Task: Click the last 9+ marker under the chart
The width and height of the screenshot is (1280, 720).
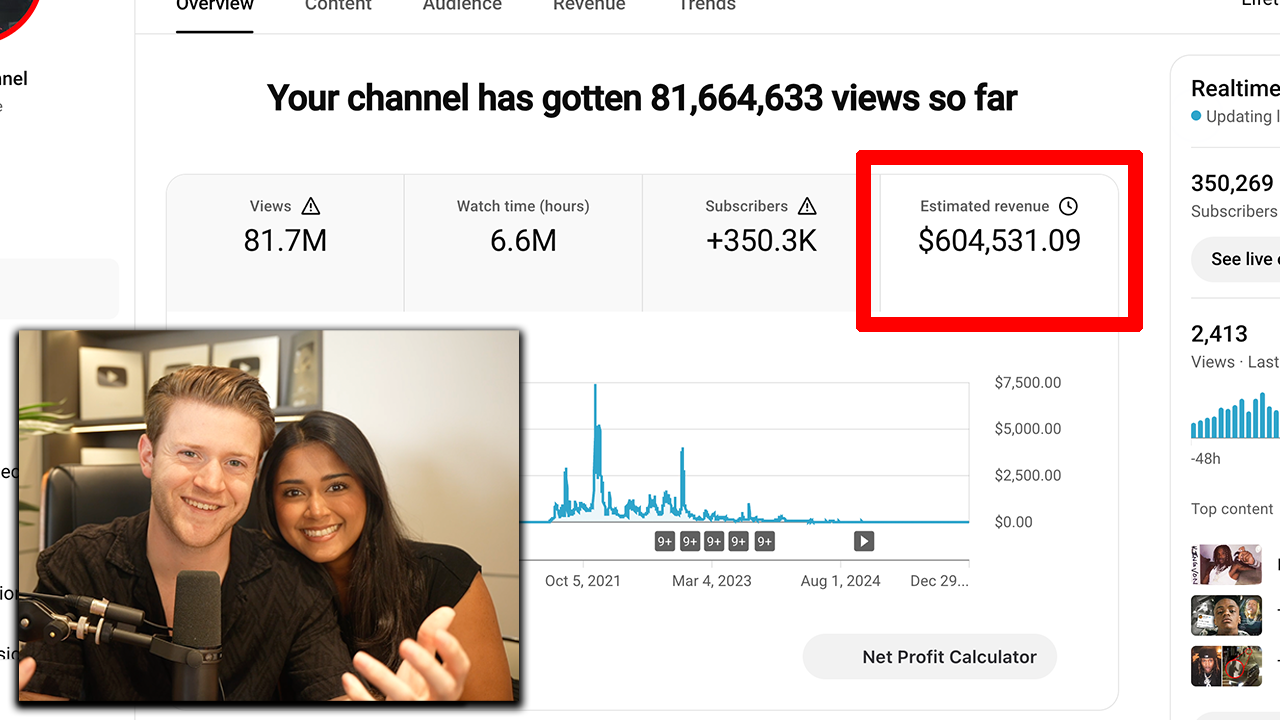Action: pos(764,541)
